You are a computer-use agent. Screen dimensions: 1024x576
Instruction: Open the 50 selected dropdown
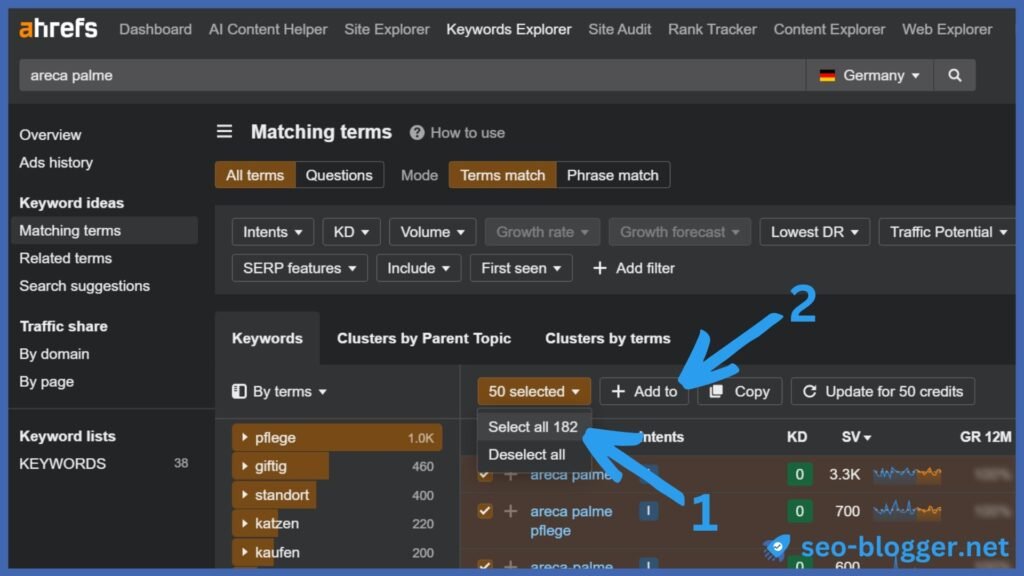point(534,391)
